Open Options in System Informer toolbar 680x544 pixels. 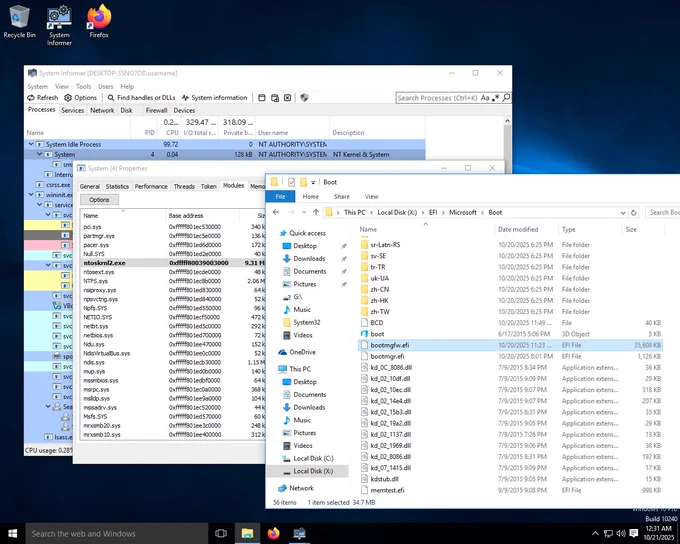81,98
